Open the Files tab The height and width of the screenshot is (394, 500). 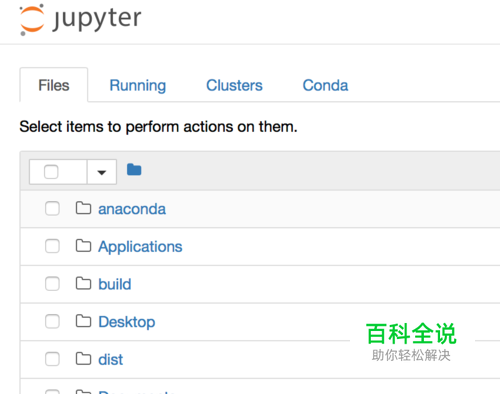[54, 85]
